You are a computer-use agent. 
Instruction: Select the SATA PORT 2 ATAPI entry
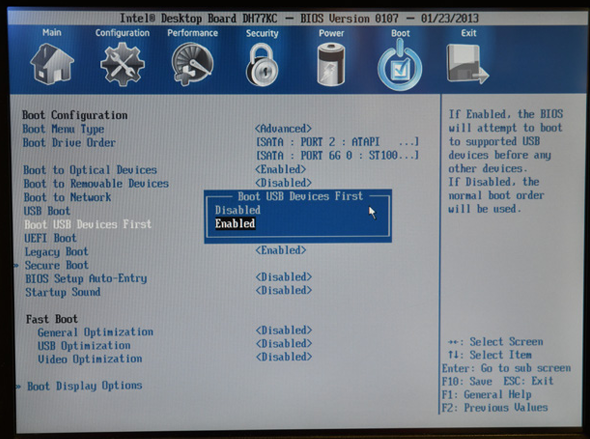pyautogui.click(x=337, y=142)
